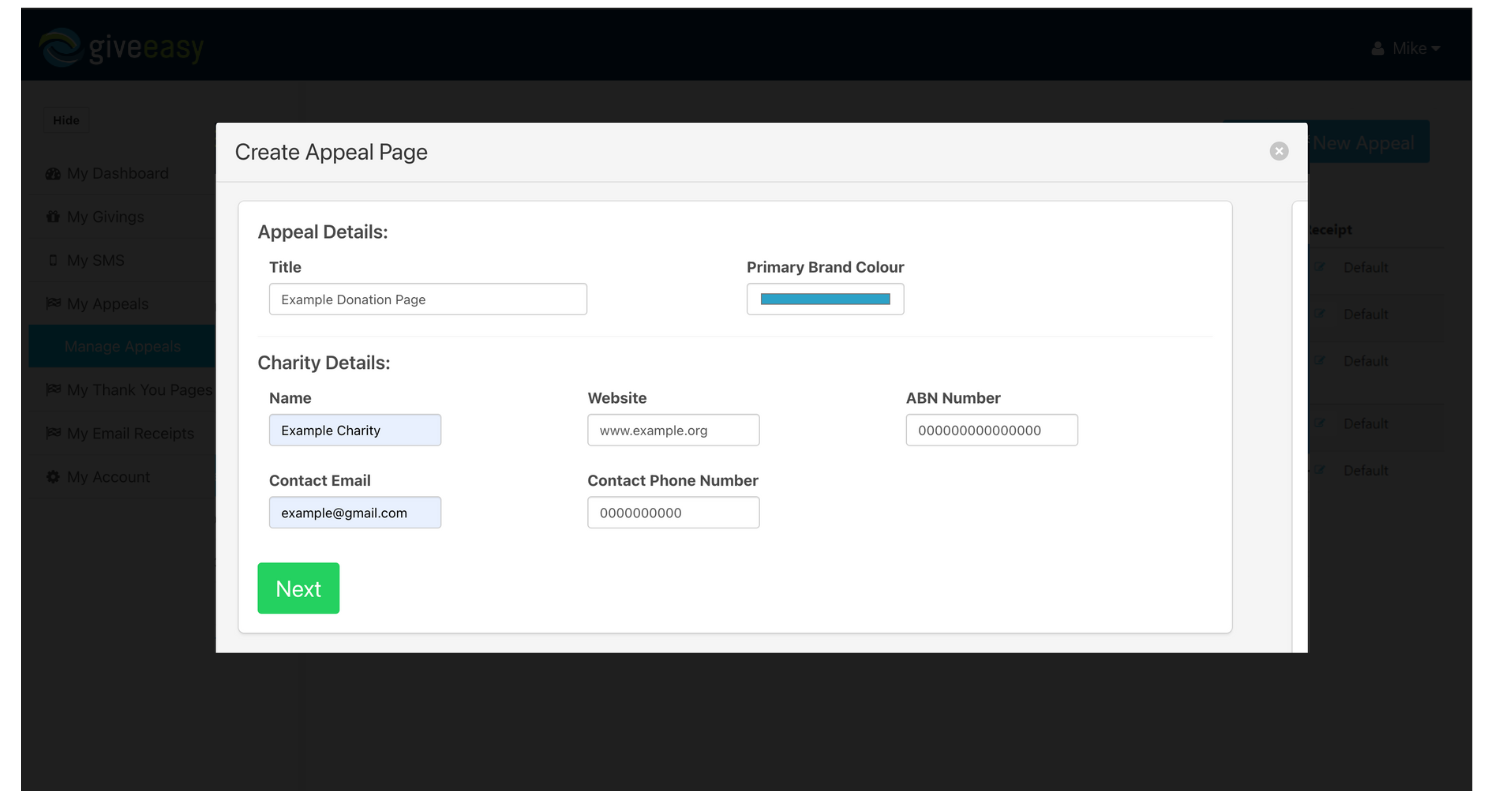The image size is (1500, 791).
Task: Click the Contact Phone Number field
Action: tap(673, 512)
